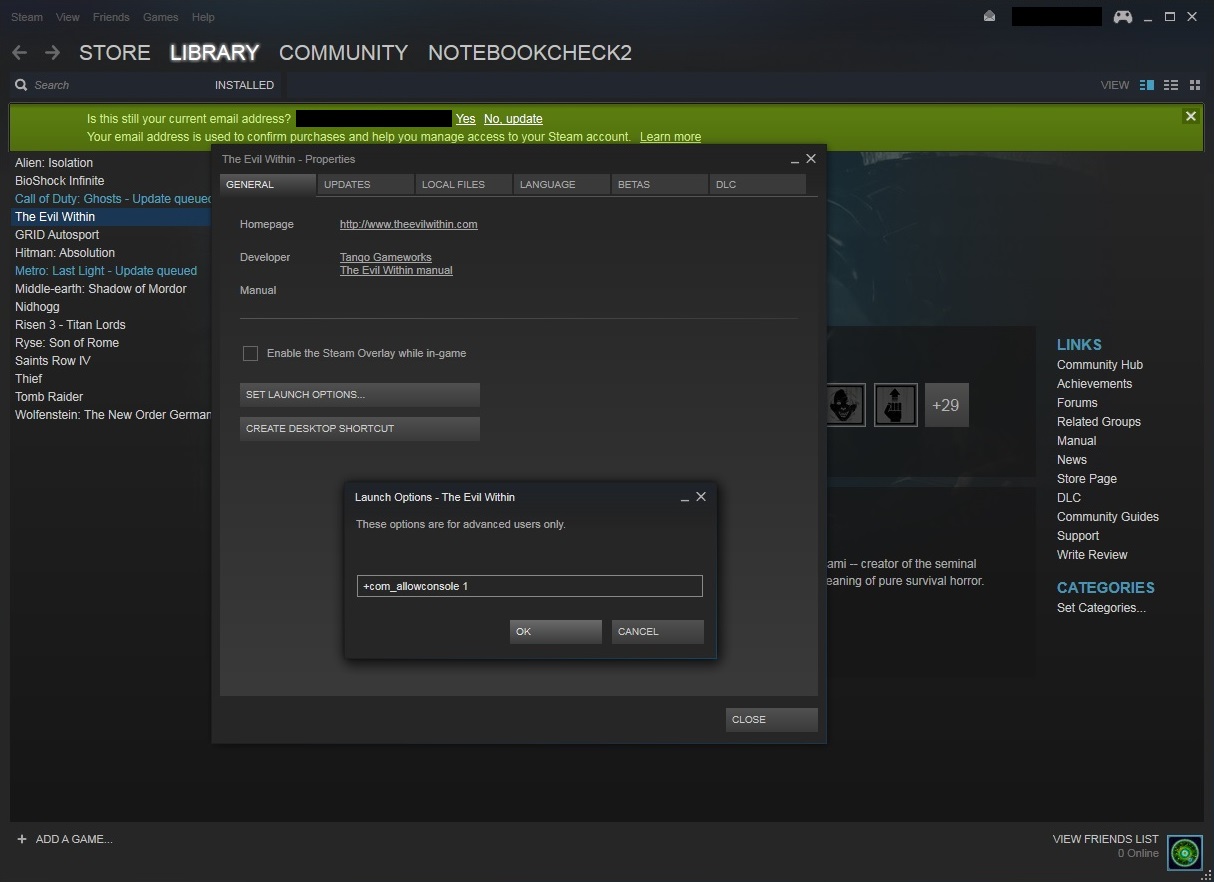Screen dimensions: 1214x882
Task: Switch to the UPDATES tab
Action: pos(366,184)
